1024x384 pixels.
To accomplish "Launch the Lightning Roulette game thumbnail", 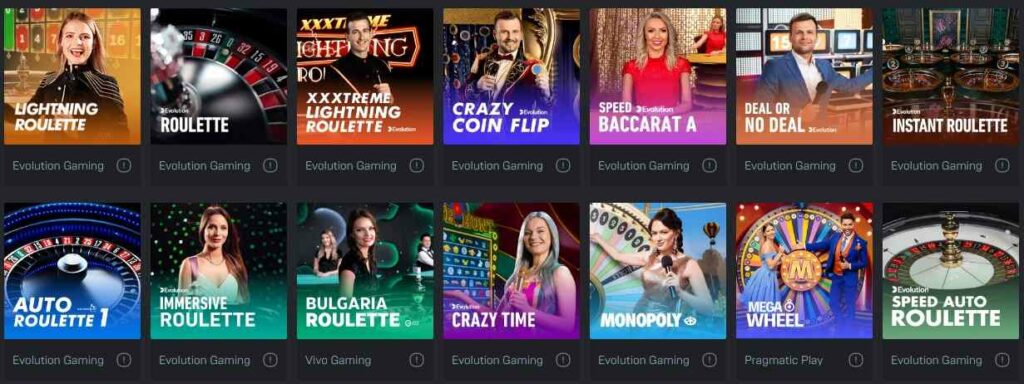I will [x=72, y=76].
